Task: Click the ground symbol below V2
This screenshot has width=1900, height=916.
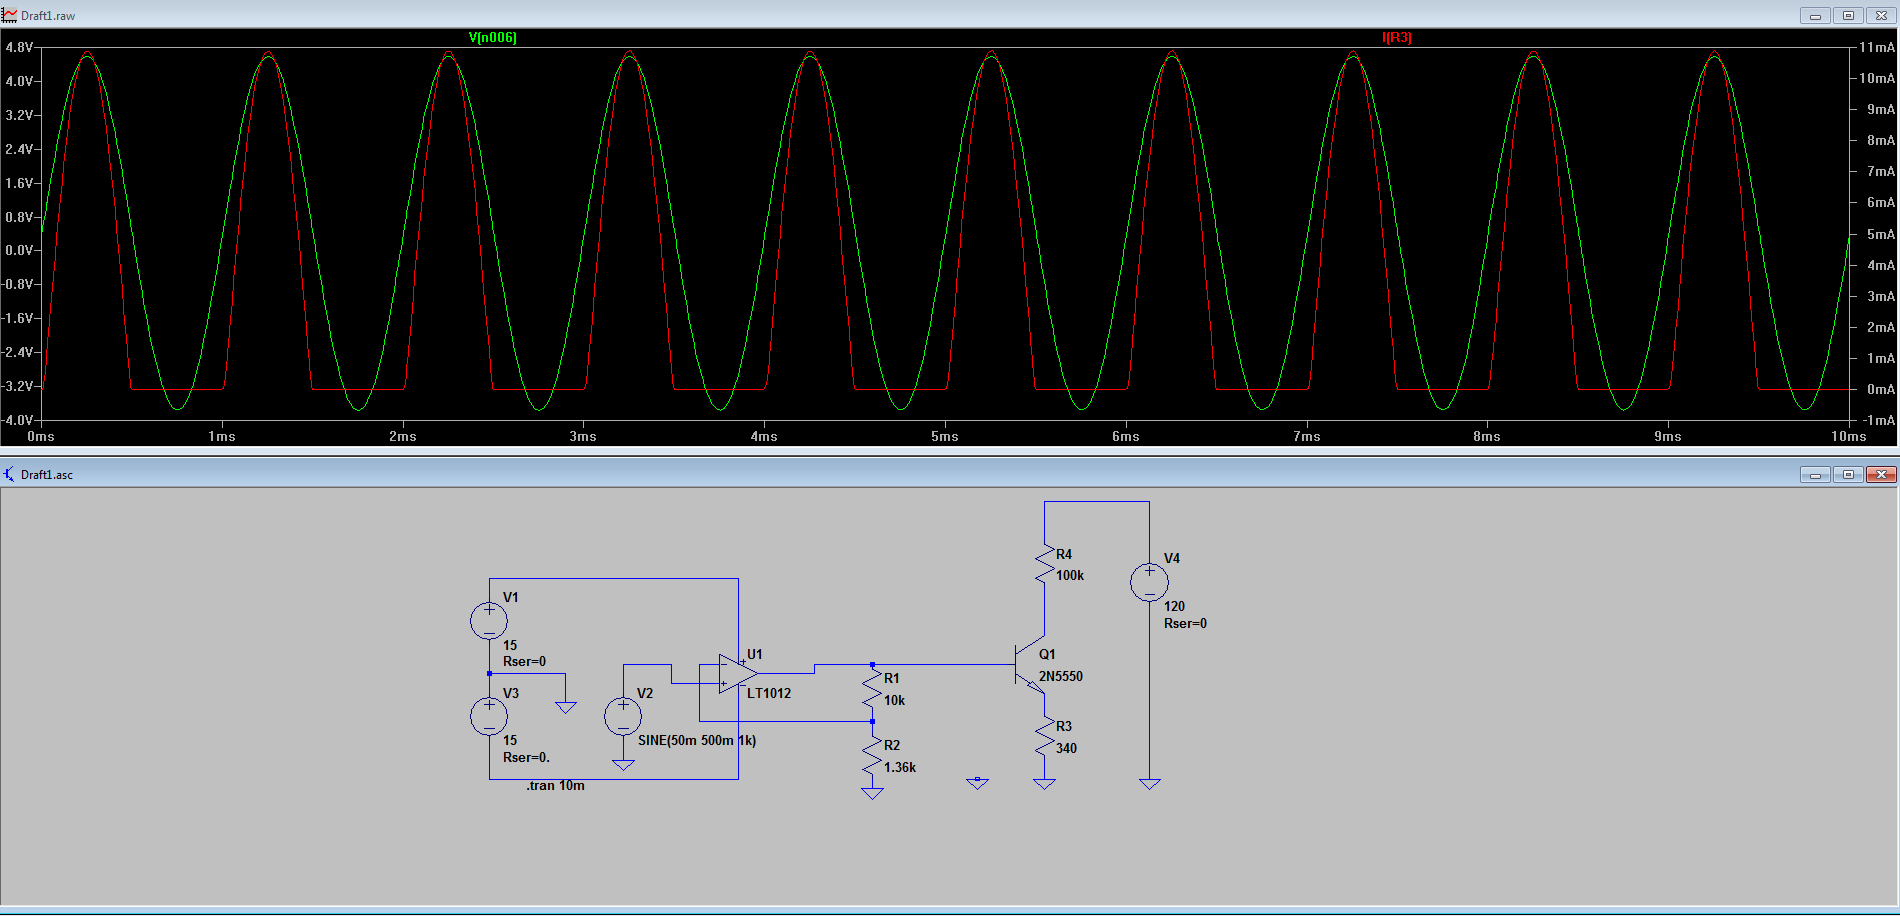Action: click(x=623, y=765)
